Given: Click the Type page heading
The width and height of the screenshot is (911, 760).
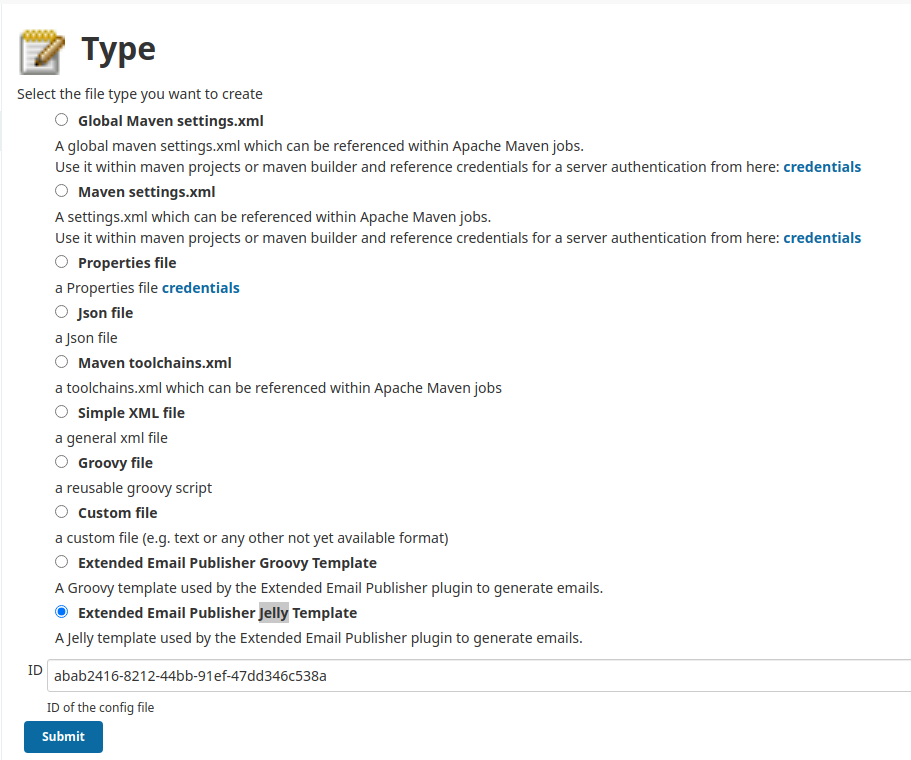Looking at the screenshot, I should pyautogui.click(x=119, y=50).
